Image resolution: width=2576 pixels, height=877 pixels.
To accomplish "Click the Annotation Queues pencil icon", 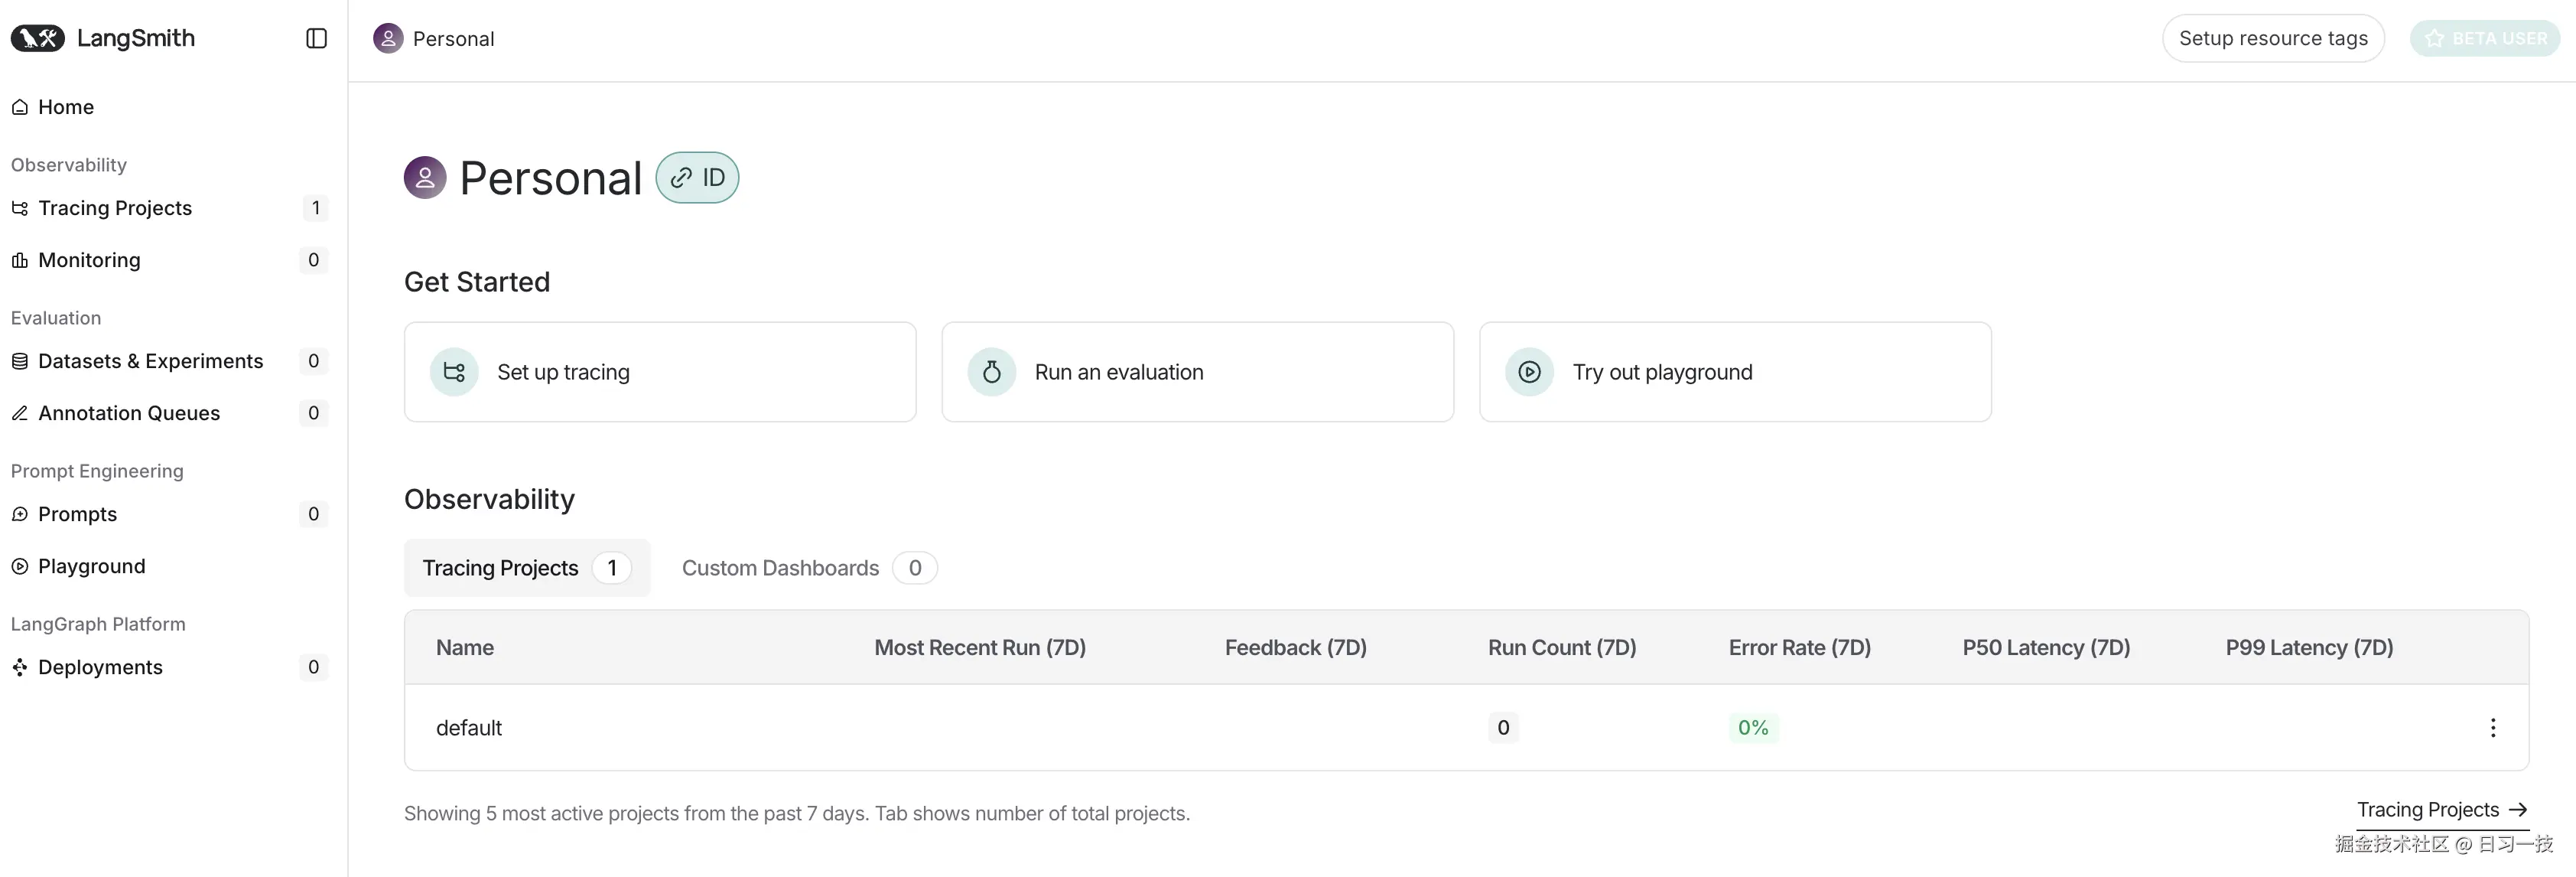I will coord(20,413).
